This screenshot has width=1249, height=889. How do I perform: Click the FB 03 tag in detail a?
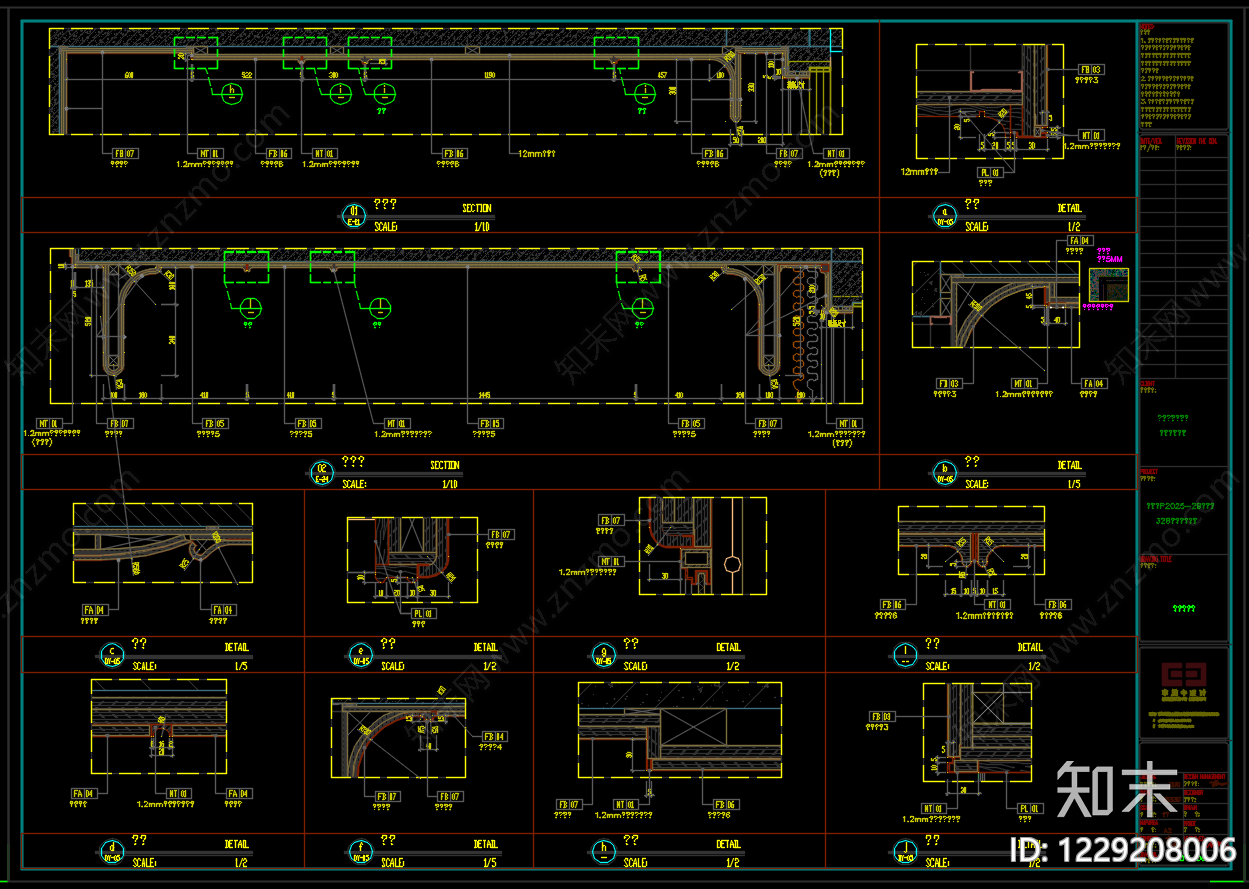1089,71
